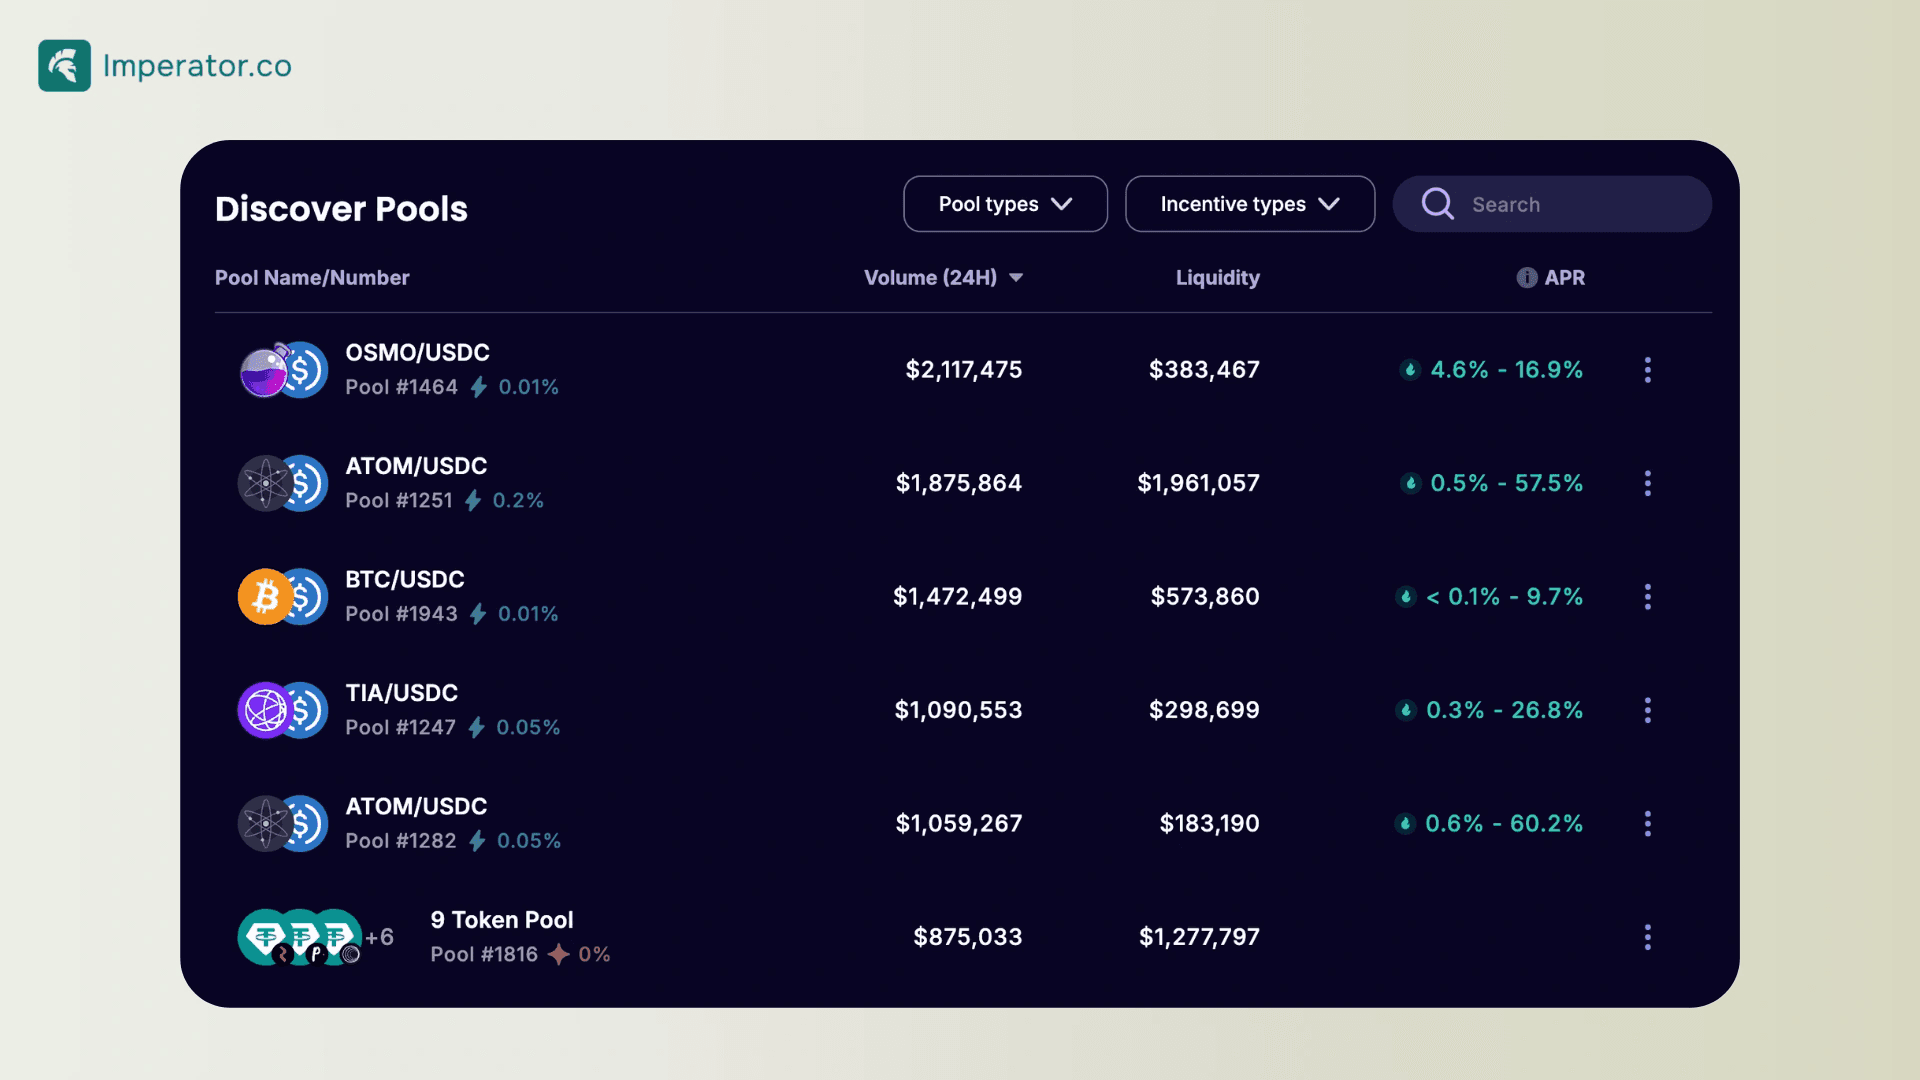
Task: Click the search magnifier icon
Action: pyautogui.click(x=1437, y=204)
